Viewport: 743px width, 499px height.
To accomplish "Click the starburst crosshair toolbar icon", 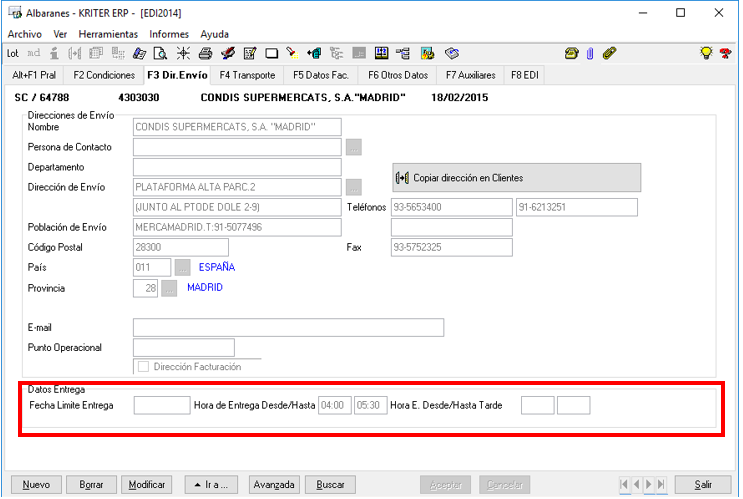I will pos(183,54).
